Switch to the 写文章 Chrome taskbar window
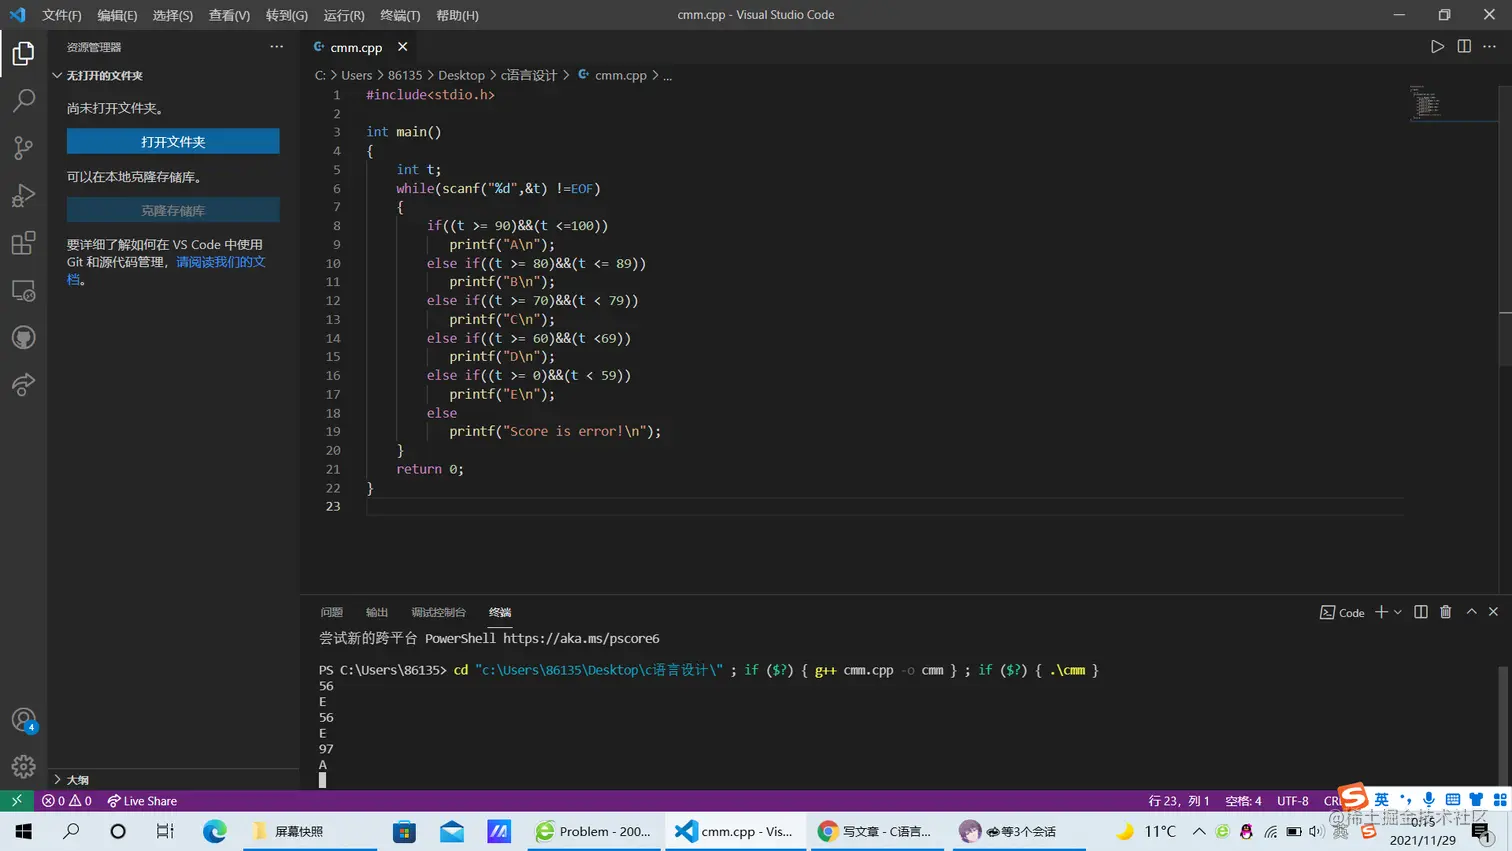Image resolution: width=1512 pixels, height=851 pixels. point(876,831)
